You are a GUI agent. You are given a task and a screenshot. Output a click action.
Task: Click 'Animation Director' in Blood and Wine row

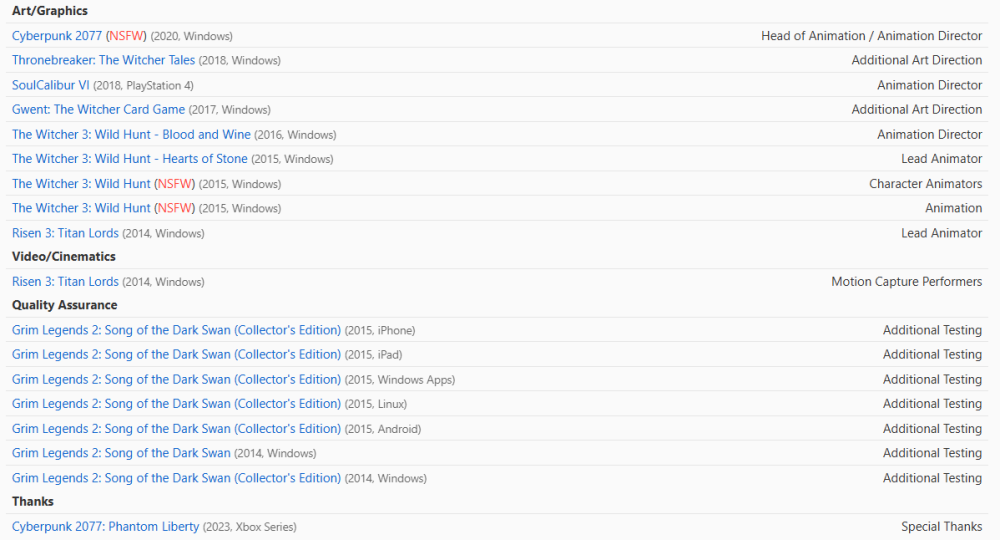929,135
